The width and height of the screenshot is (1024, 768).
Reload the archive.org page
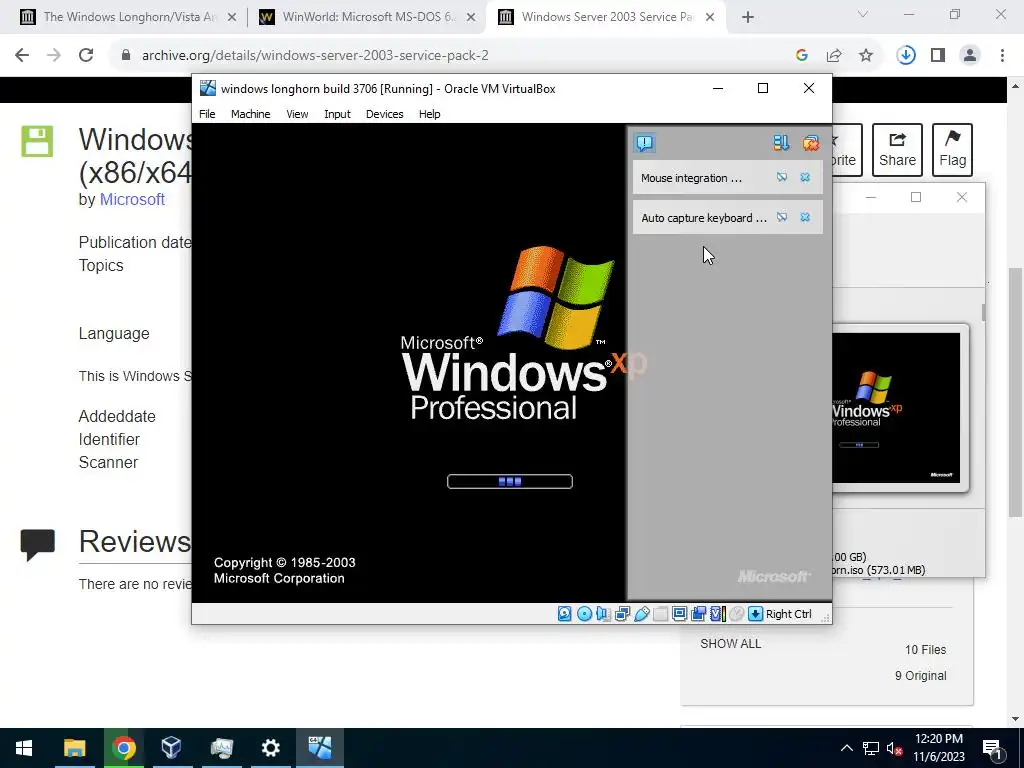pyautogui.click(x=86, y=56)
